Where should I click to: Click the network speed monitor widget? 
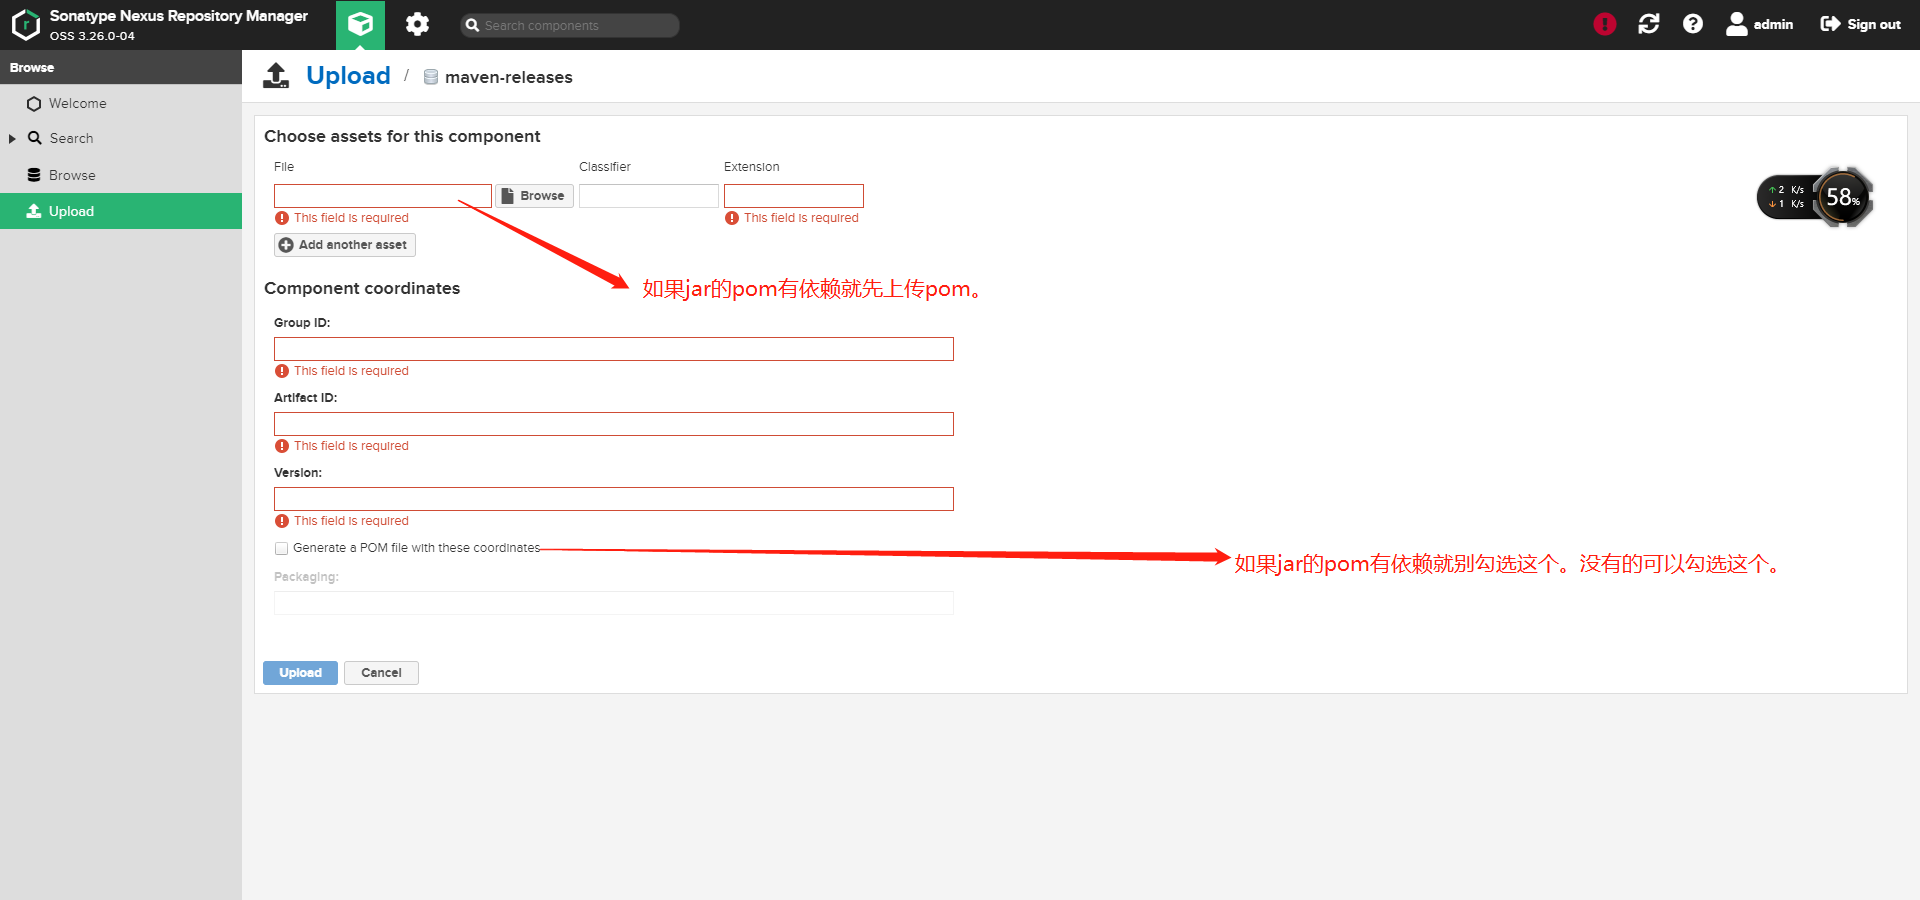[x=1787, y=197]
